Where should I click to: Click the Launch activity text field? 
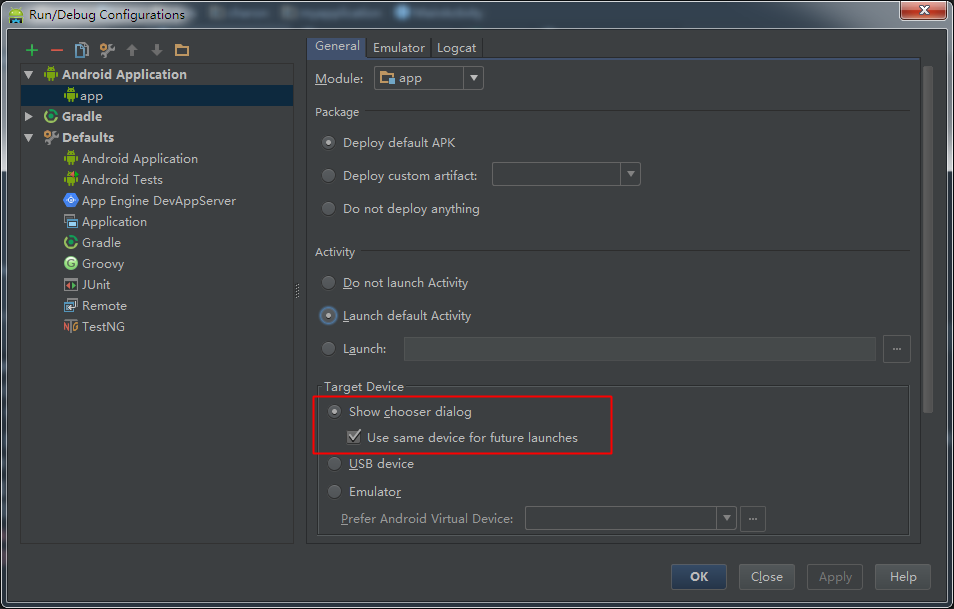[639, 349]
